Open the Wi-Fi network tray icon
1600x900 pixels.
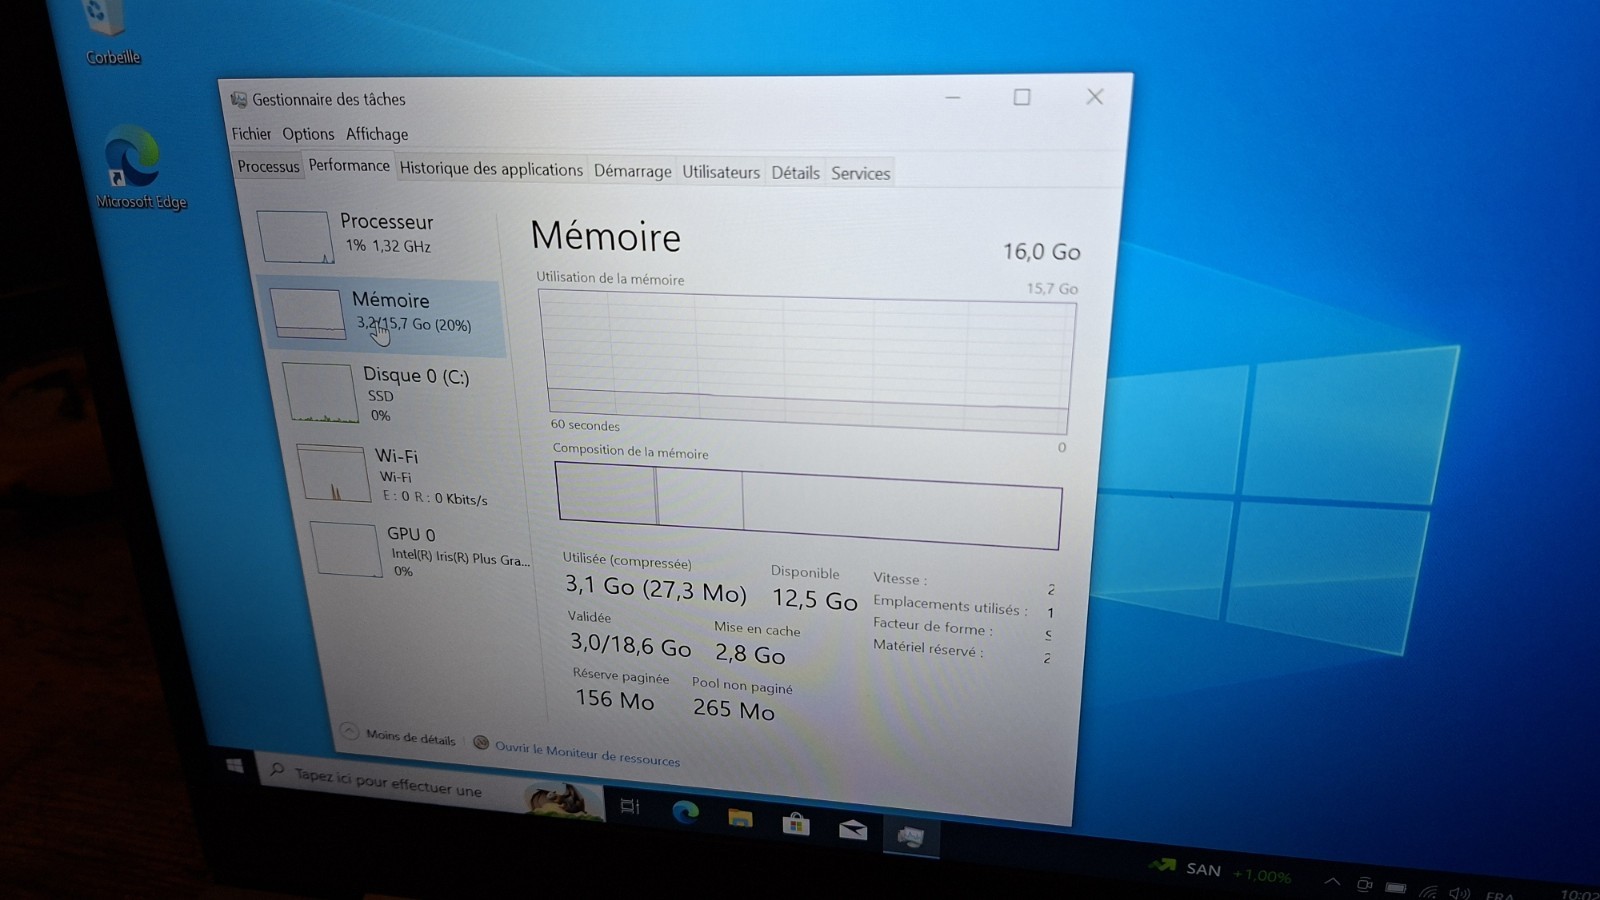1429,891
